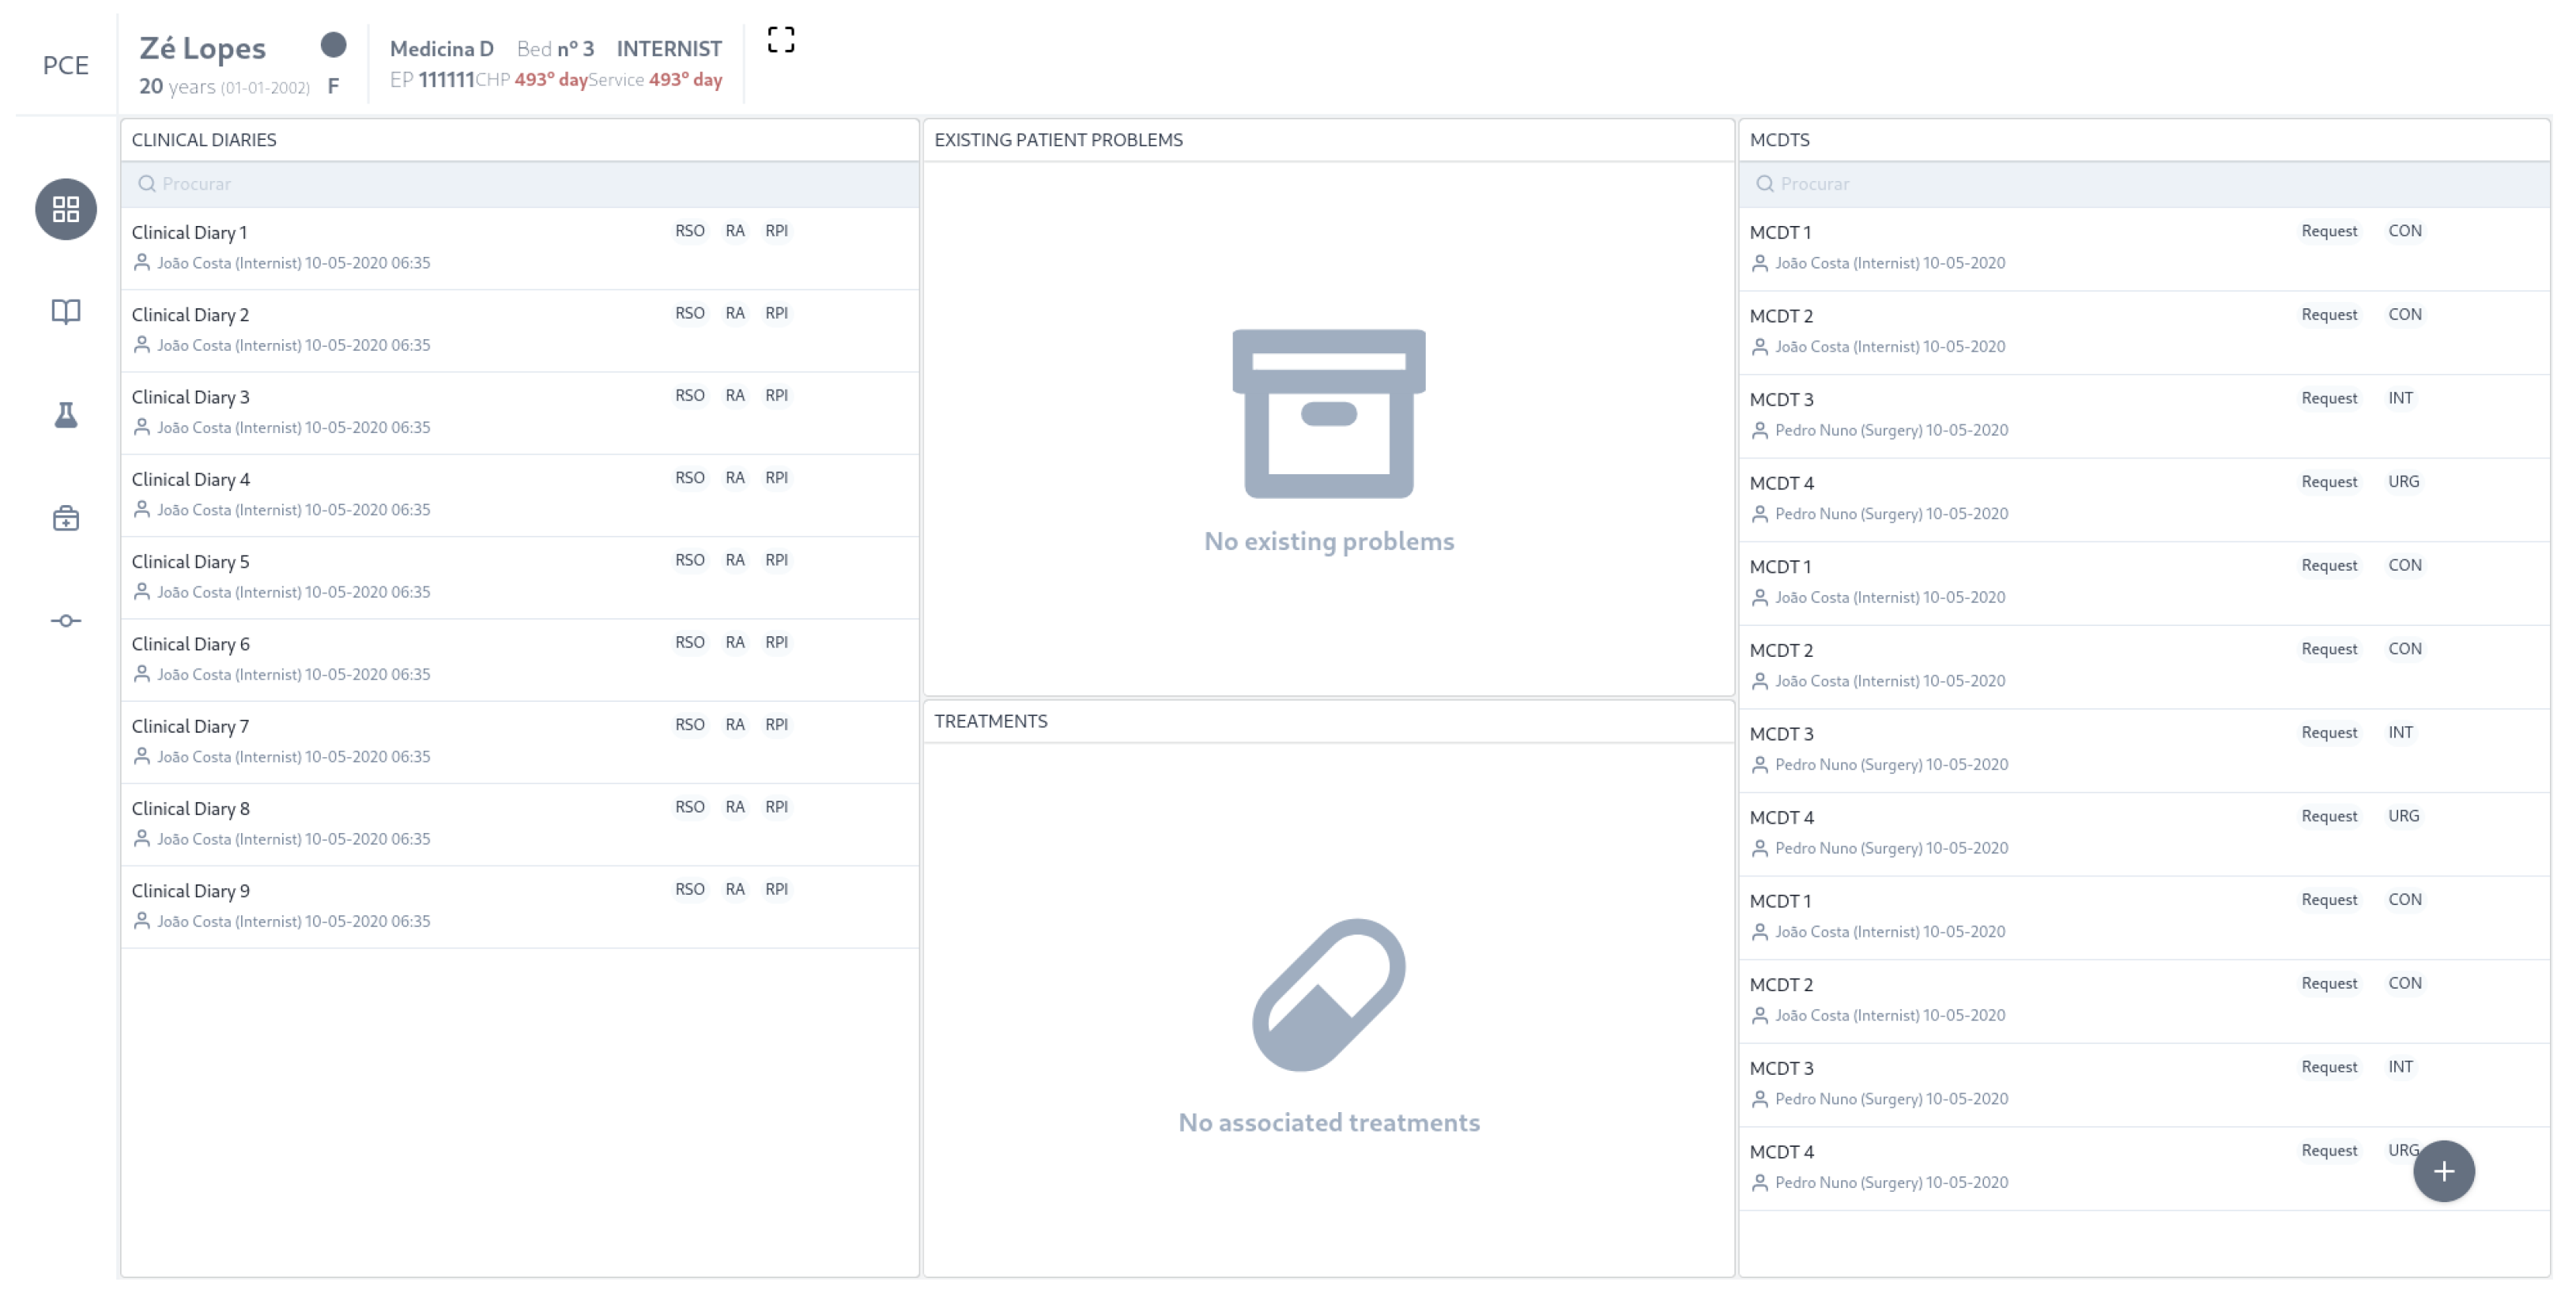The width and height of the screenshot is (2576, 1297).
Task: Open the lab flask icon in sidebar
Action: click(x=66, y=415)
